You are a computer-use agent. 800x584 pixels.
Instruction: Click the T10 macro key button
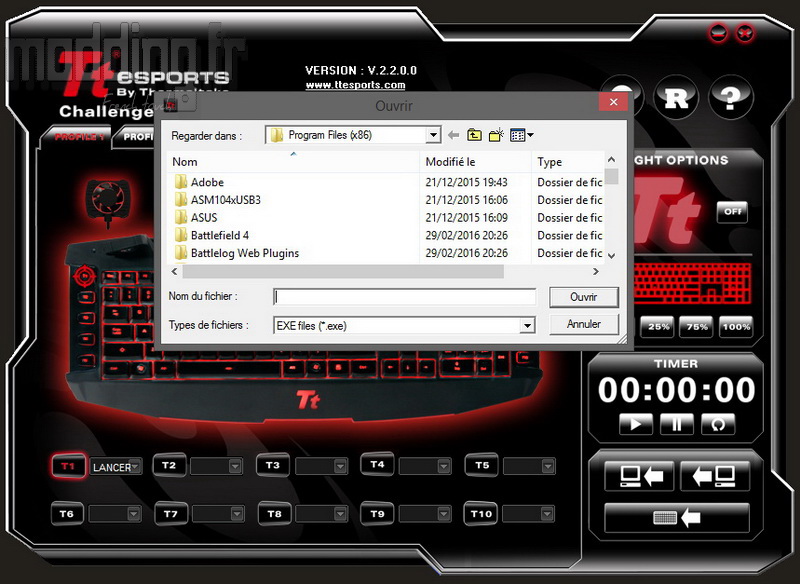pyautogui.click(x=481, y=514)
